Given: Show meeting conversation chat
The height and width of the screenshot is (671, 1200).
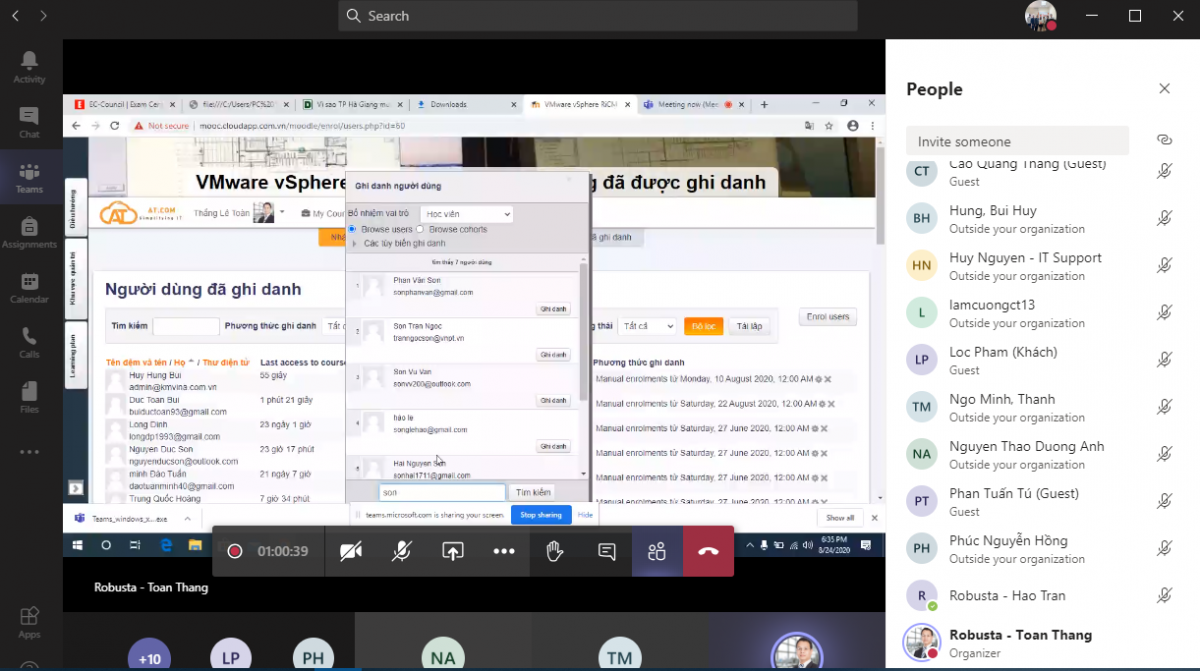Looking at the screenshot, I should click(x=606, y=551).
